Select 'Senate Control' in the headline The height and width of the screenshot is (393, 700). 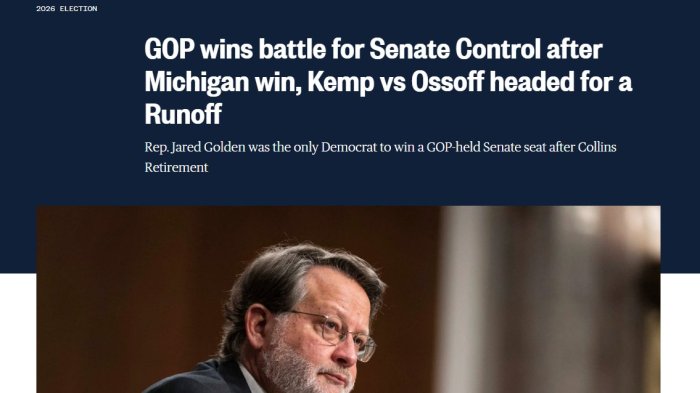click(454, 49)
